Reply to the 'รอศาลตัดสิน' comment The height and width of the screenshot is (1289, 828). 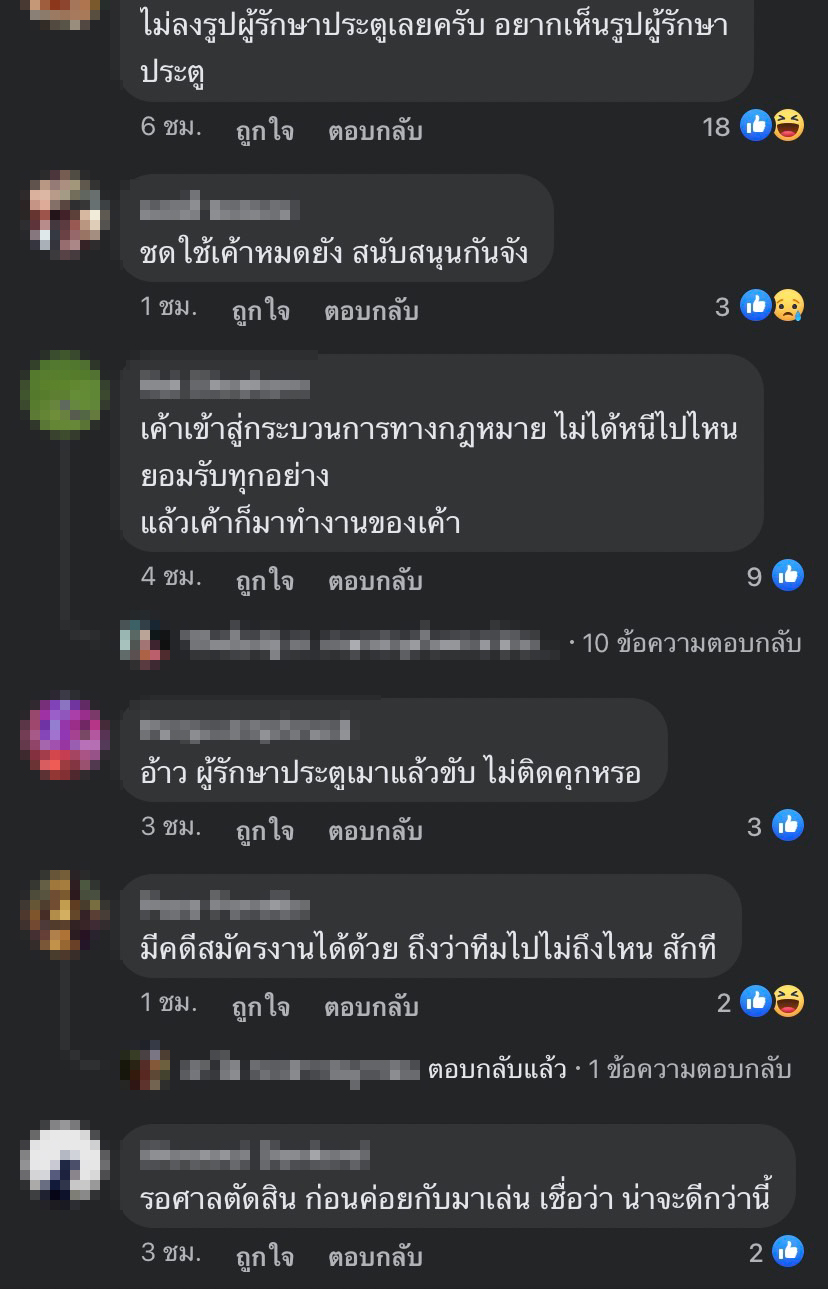coord(375,1256)
